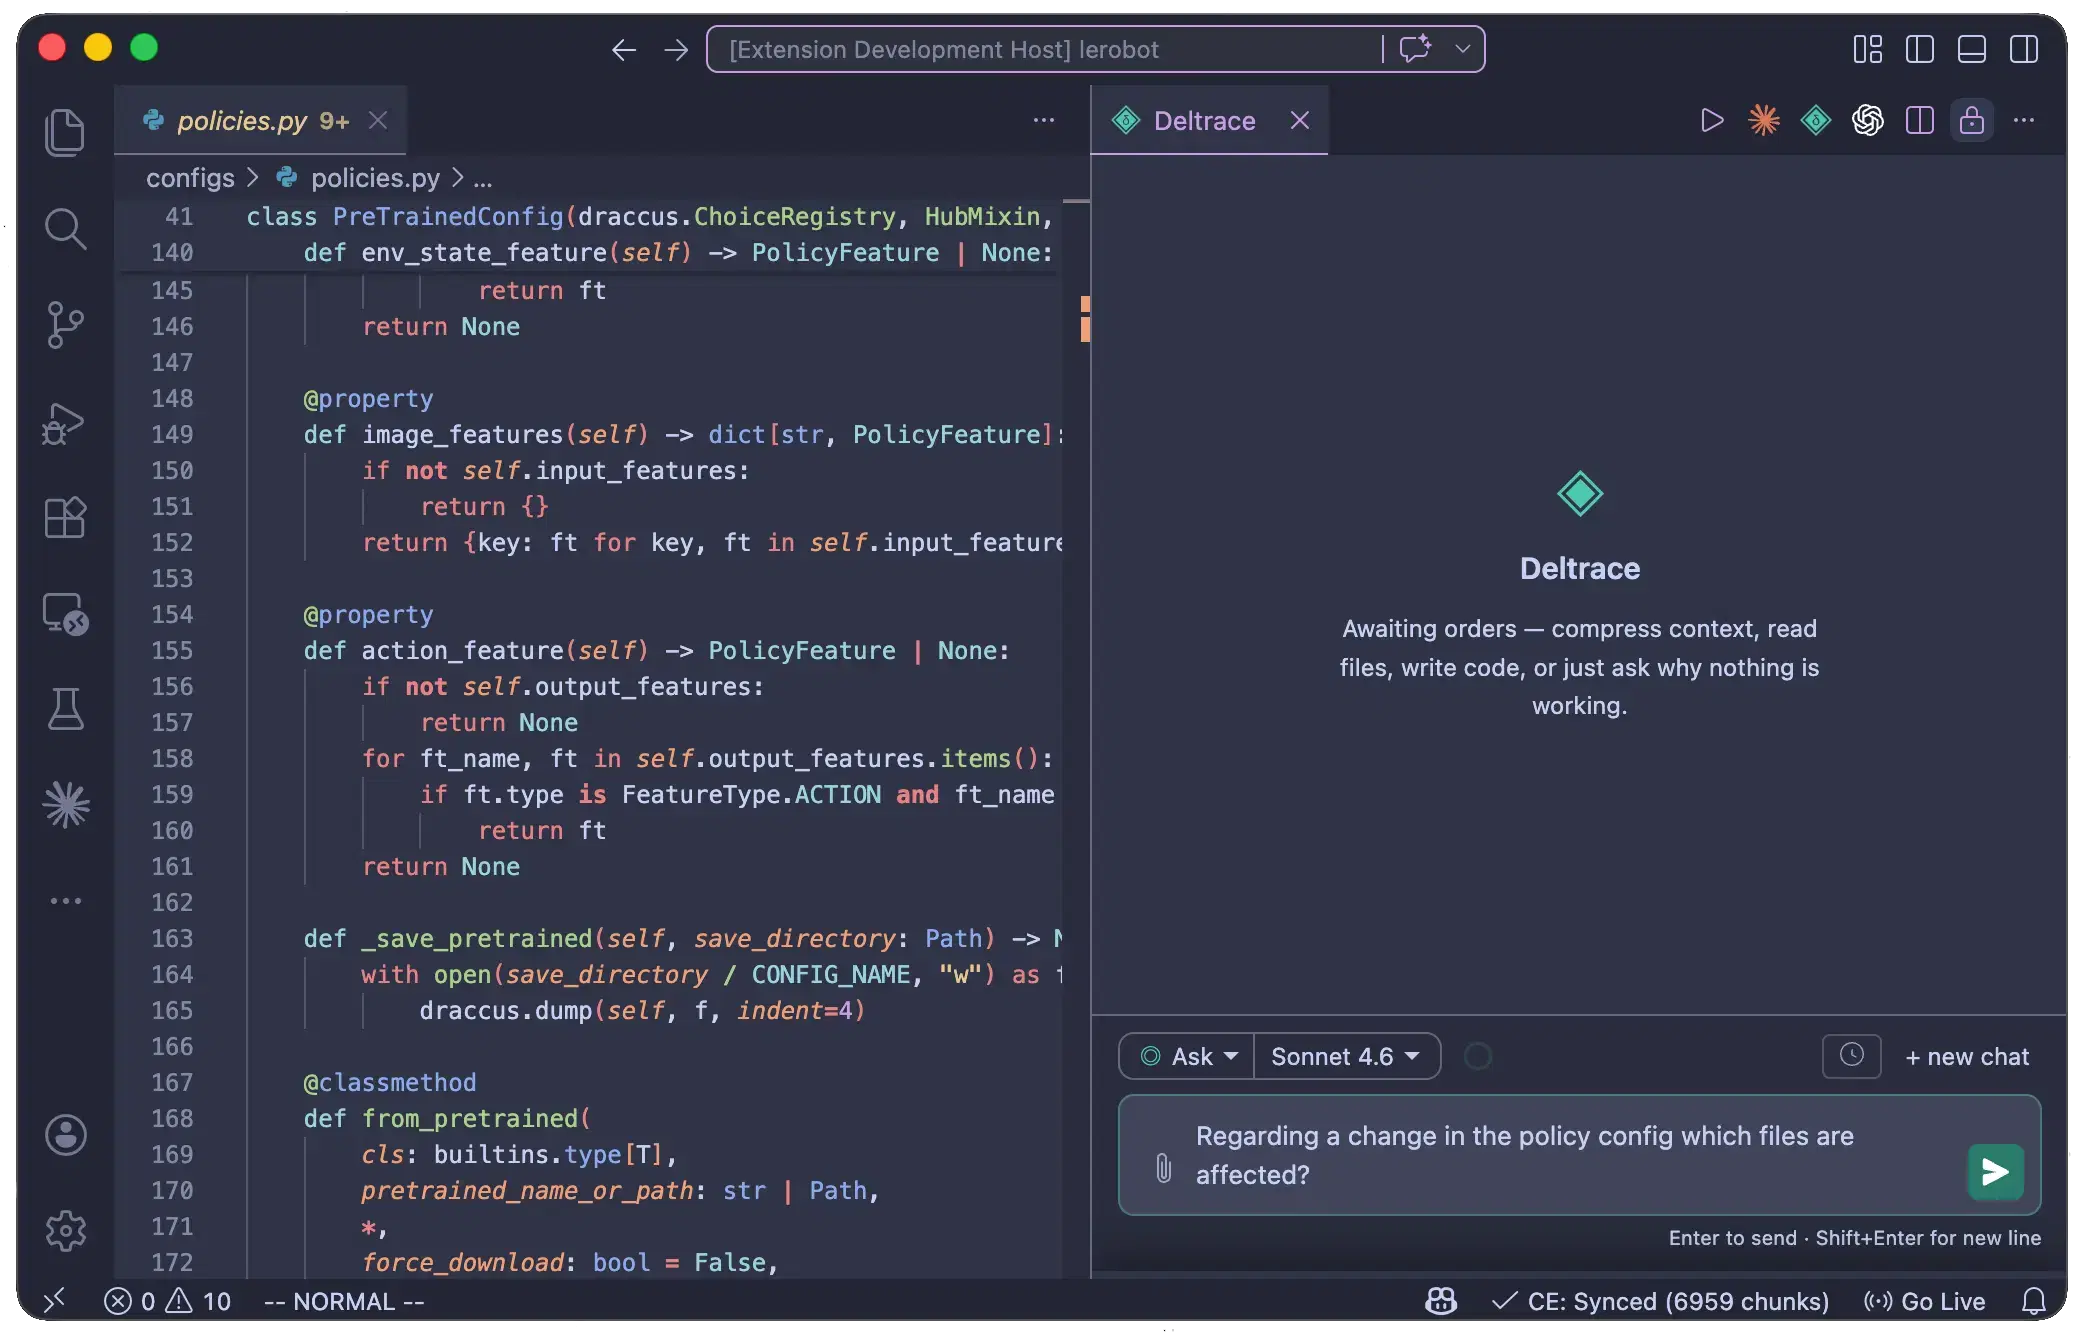Open the Sonnet 4.6 model dropdown

[1346, 1057]
